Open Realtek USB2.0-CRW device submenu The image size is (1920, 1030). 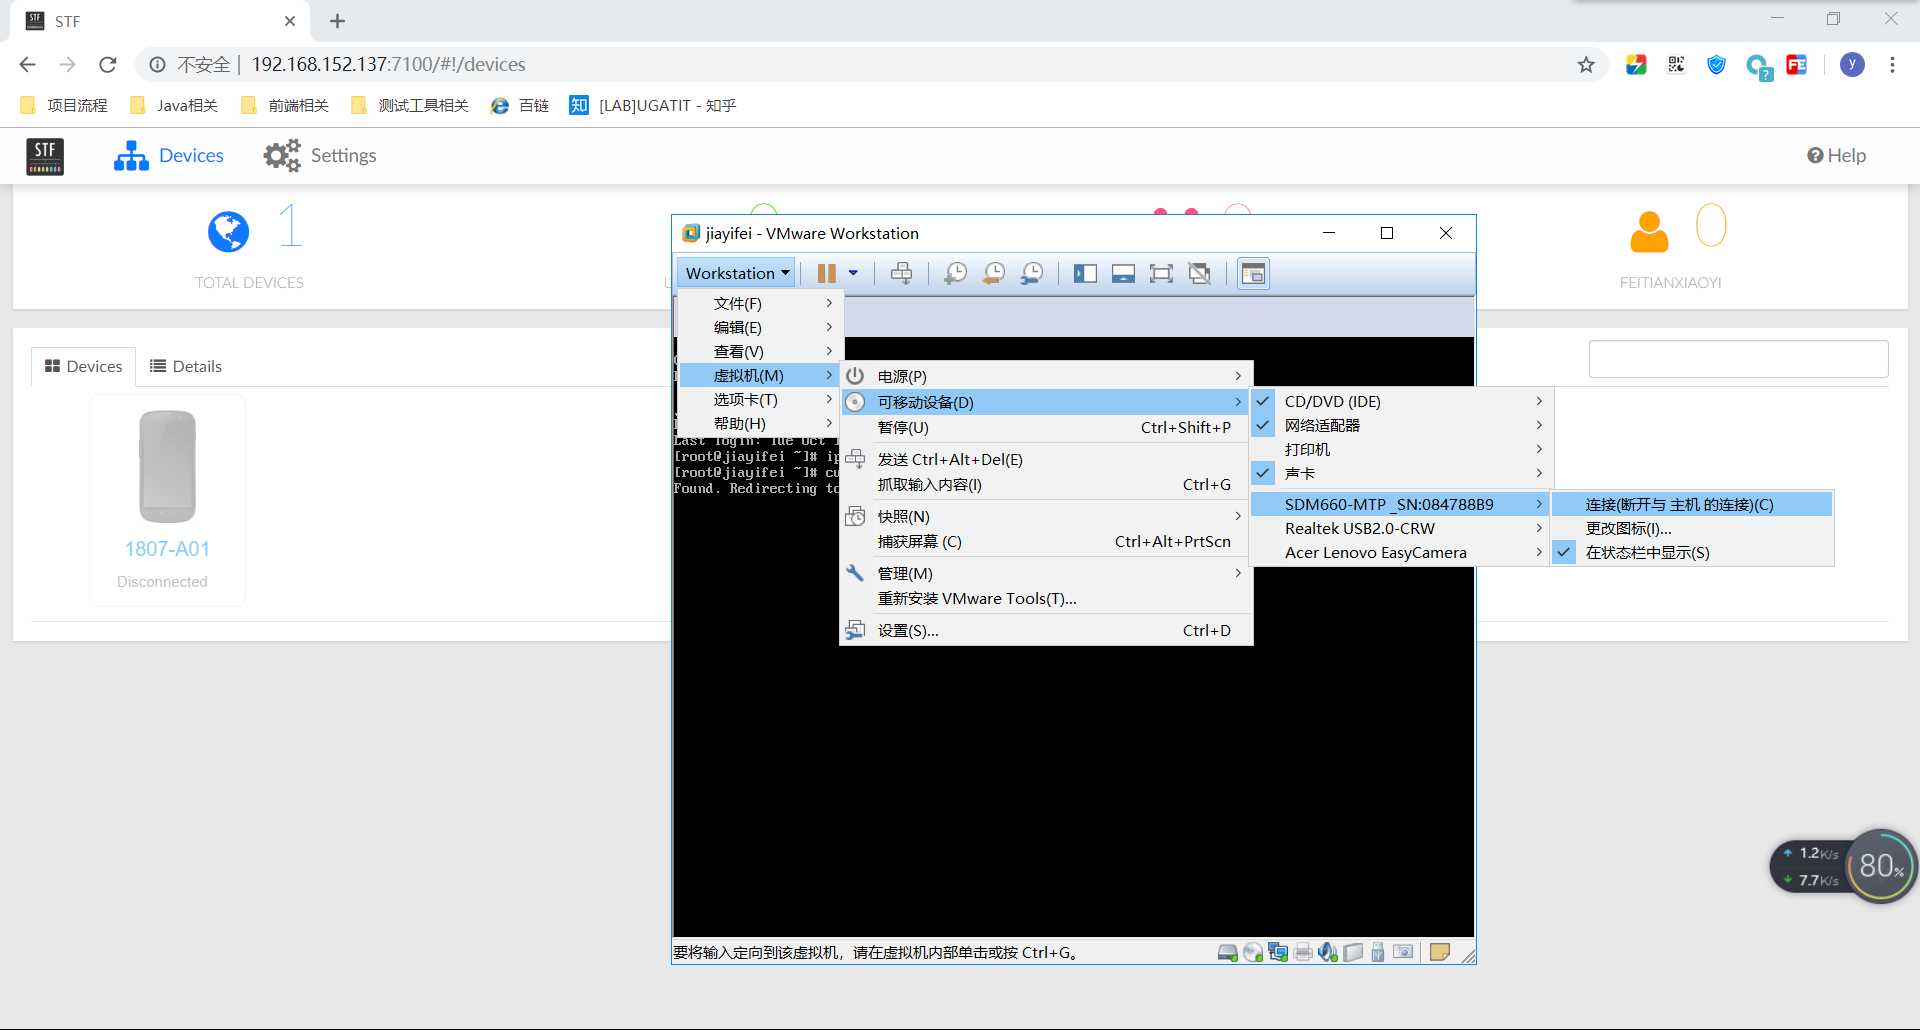coord(1400,528)
